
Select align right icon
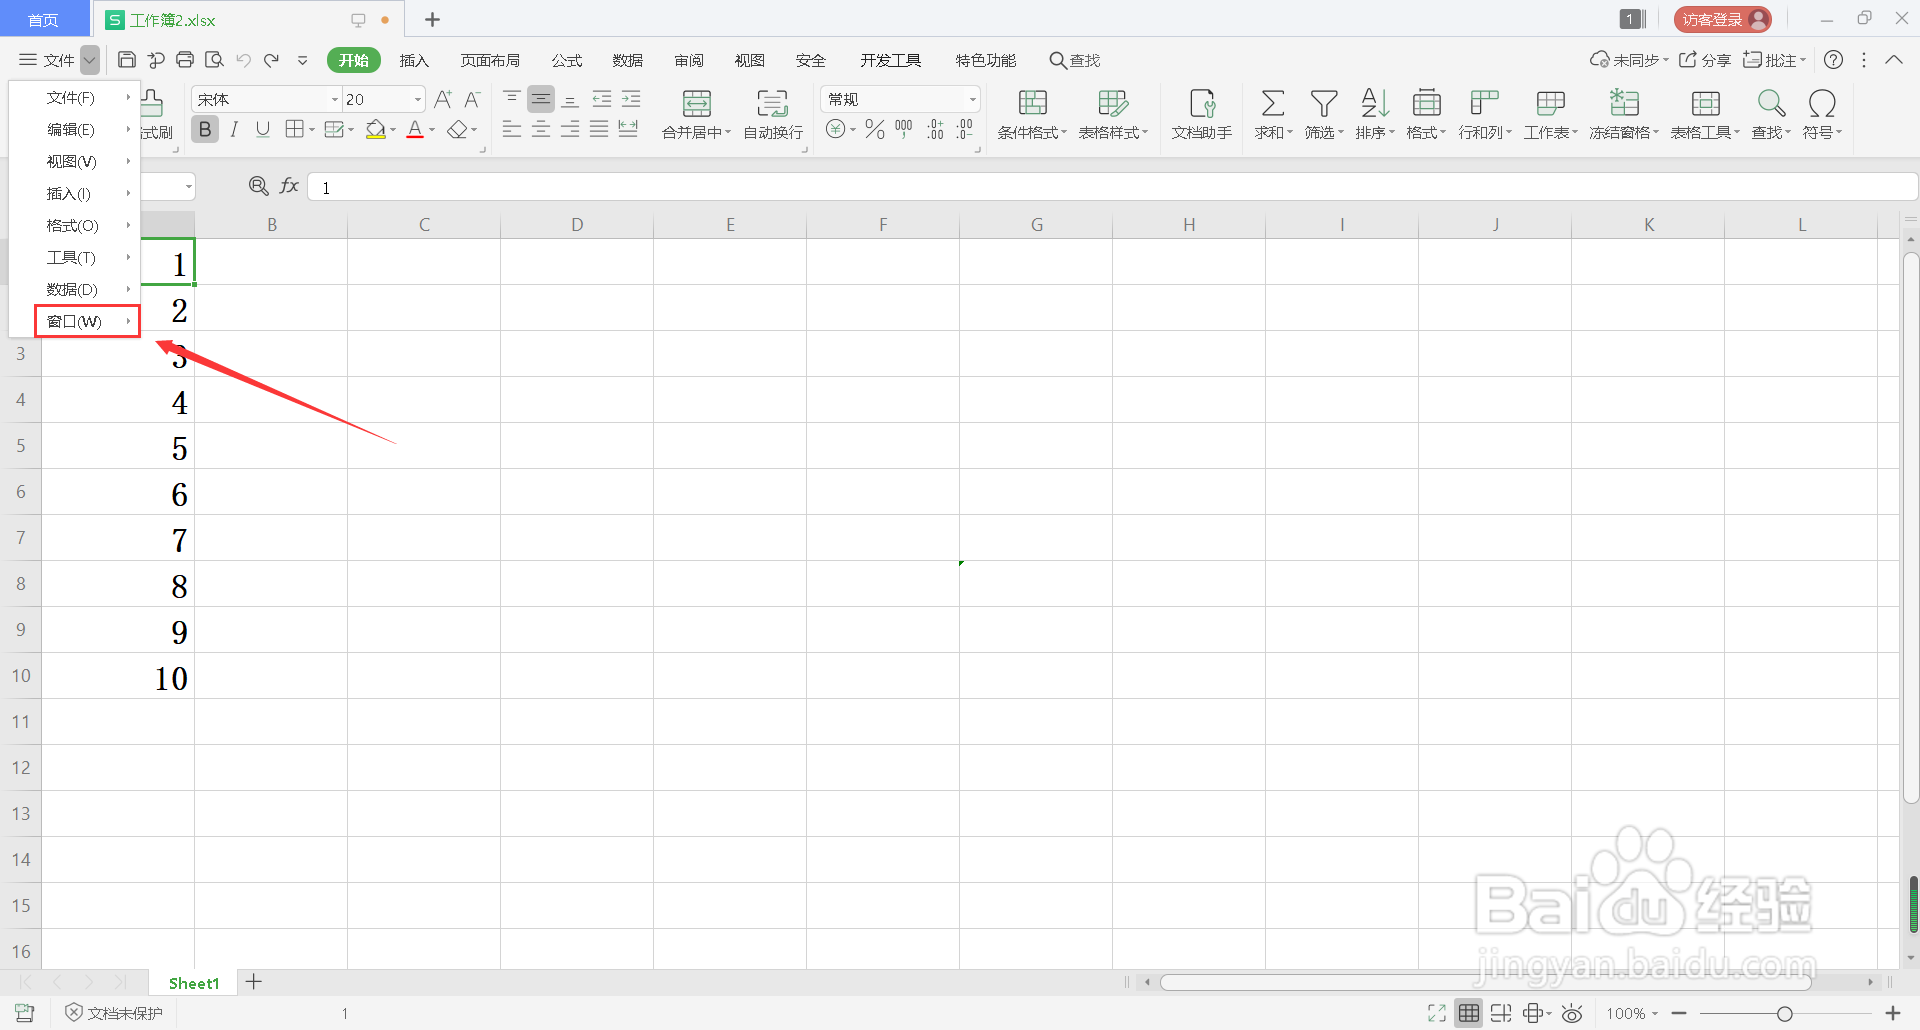click(x=570, y=129)
